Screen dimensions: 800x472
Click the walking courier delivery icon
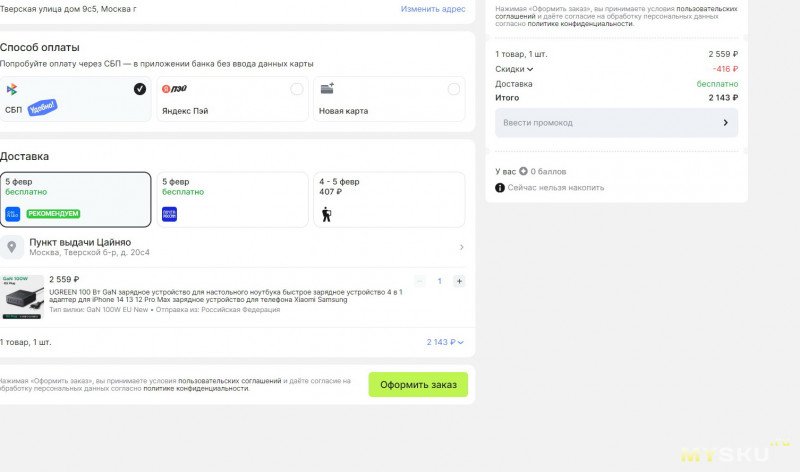[327, 213]
